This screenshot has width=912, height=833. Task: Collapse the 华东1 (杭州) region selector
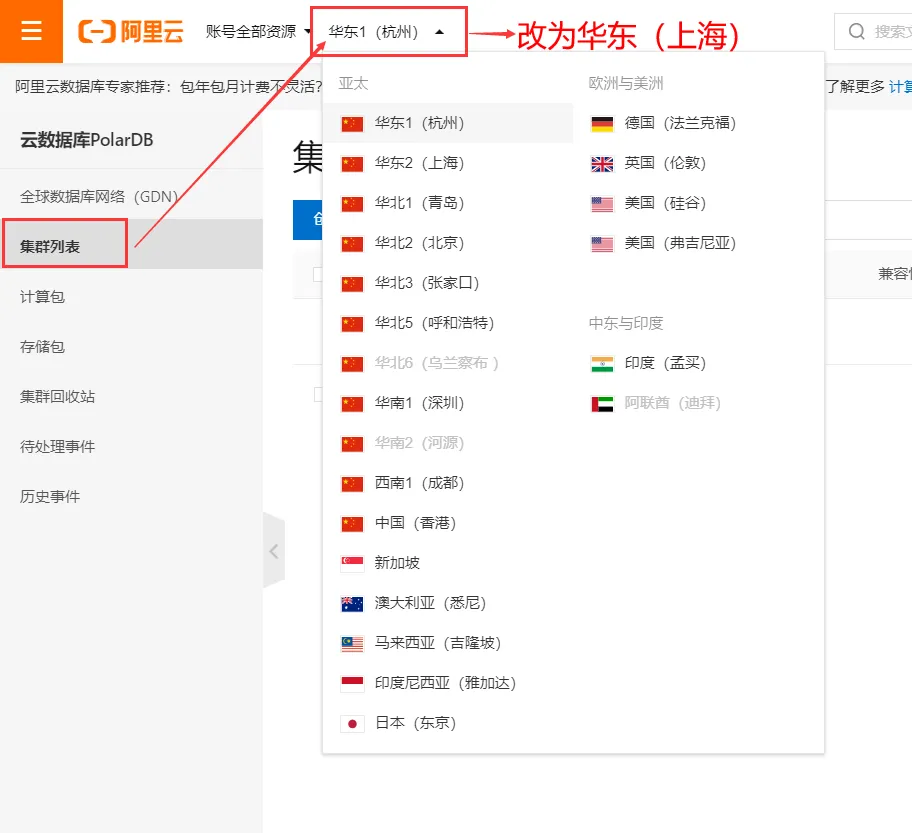click(388, 31)
